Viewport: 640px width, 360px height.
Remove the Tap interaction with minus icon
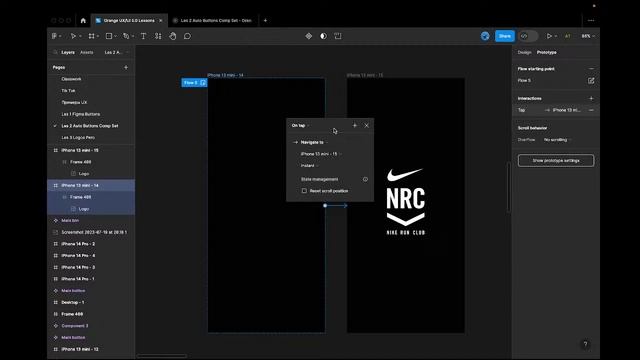pos(591,110)
